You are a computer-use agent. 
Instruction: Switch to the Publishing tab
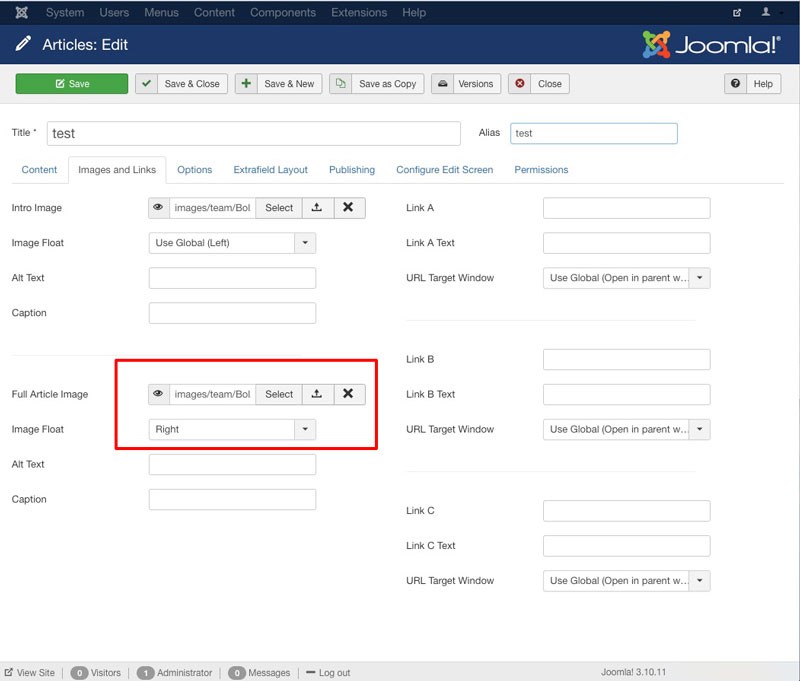[x=352, y=170]
